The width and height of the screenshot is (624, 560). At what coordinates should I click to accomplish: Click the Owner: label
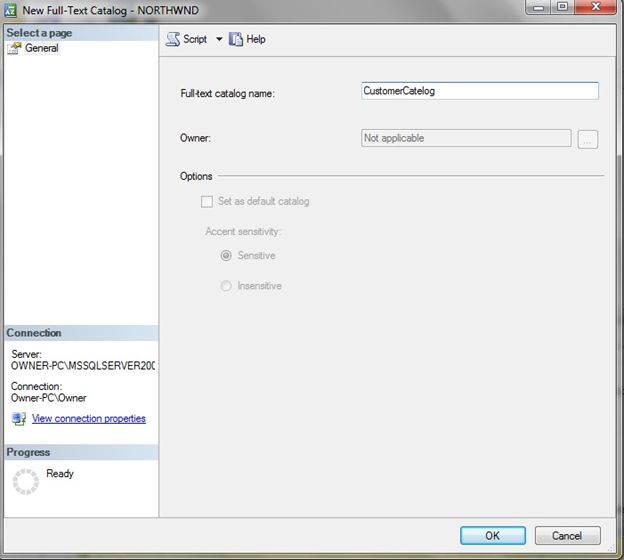click(x=195, y=138)
